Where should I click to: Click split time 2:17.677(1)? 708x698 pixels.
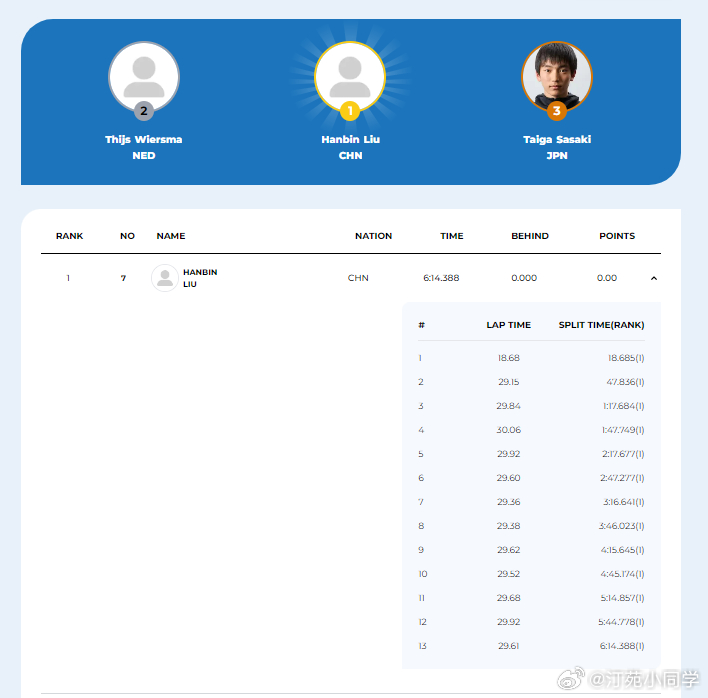coord(623,454)
